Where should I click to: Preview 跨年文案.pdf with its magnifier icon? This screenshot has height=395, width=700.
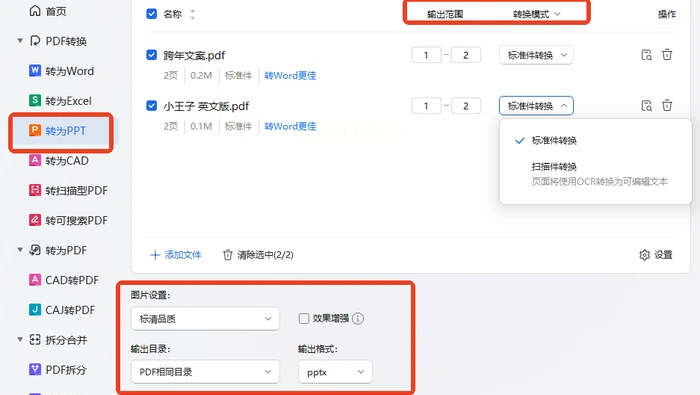[x=646, y=55]
